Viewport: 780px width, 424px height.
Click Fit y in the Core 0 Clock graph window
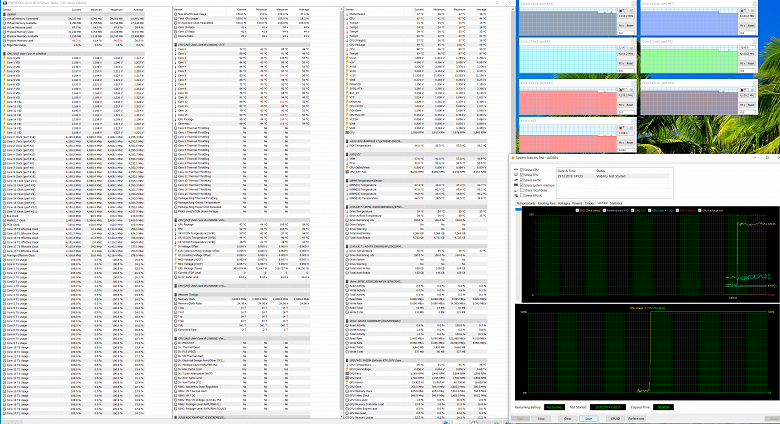point(621,25)
